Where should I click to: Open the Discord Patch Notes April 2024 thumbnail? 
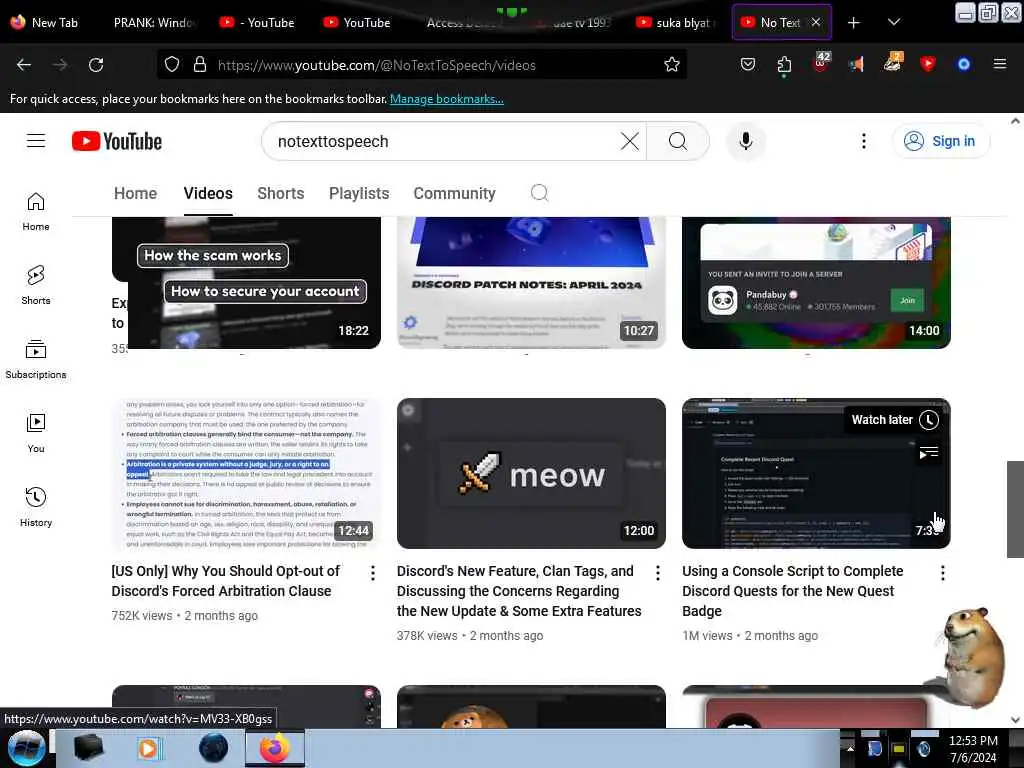[x=531, y=283]
